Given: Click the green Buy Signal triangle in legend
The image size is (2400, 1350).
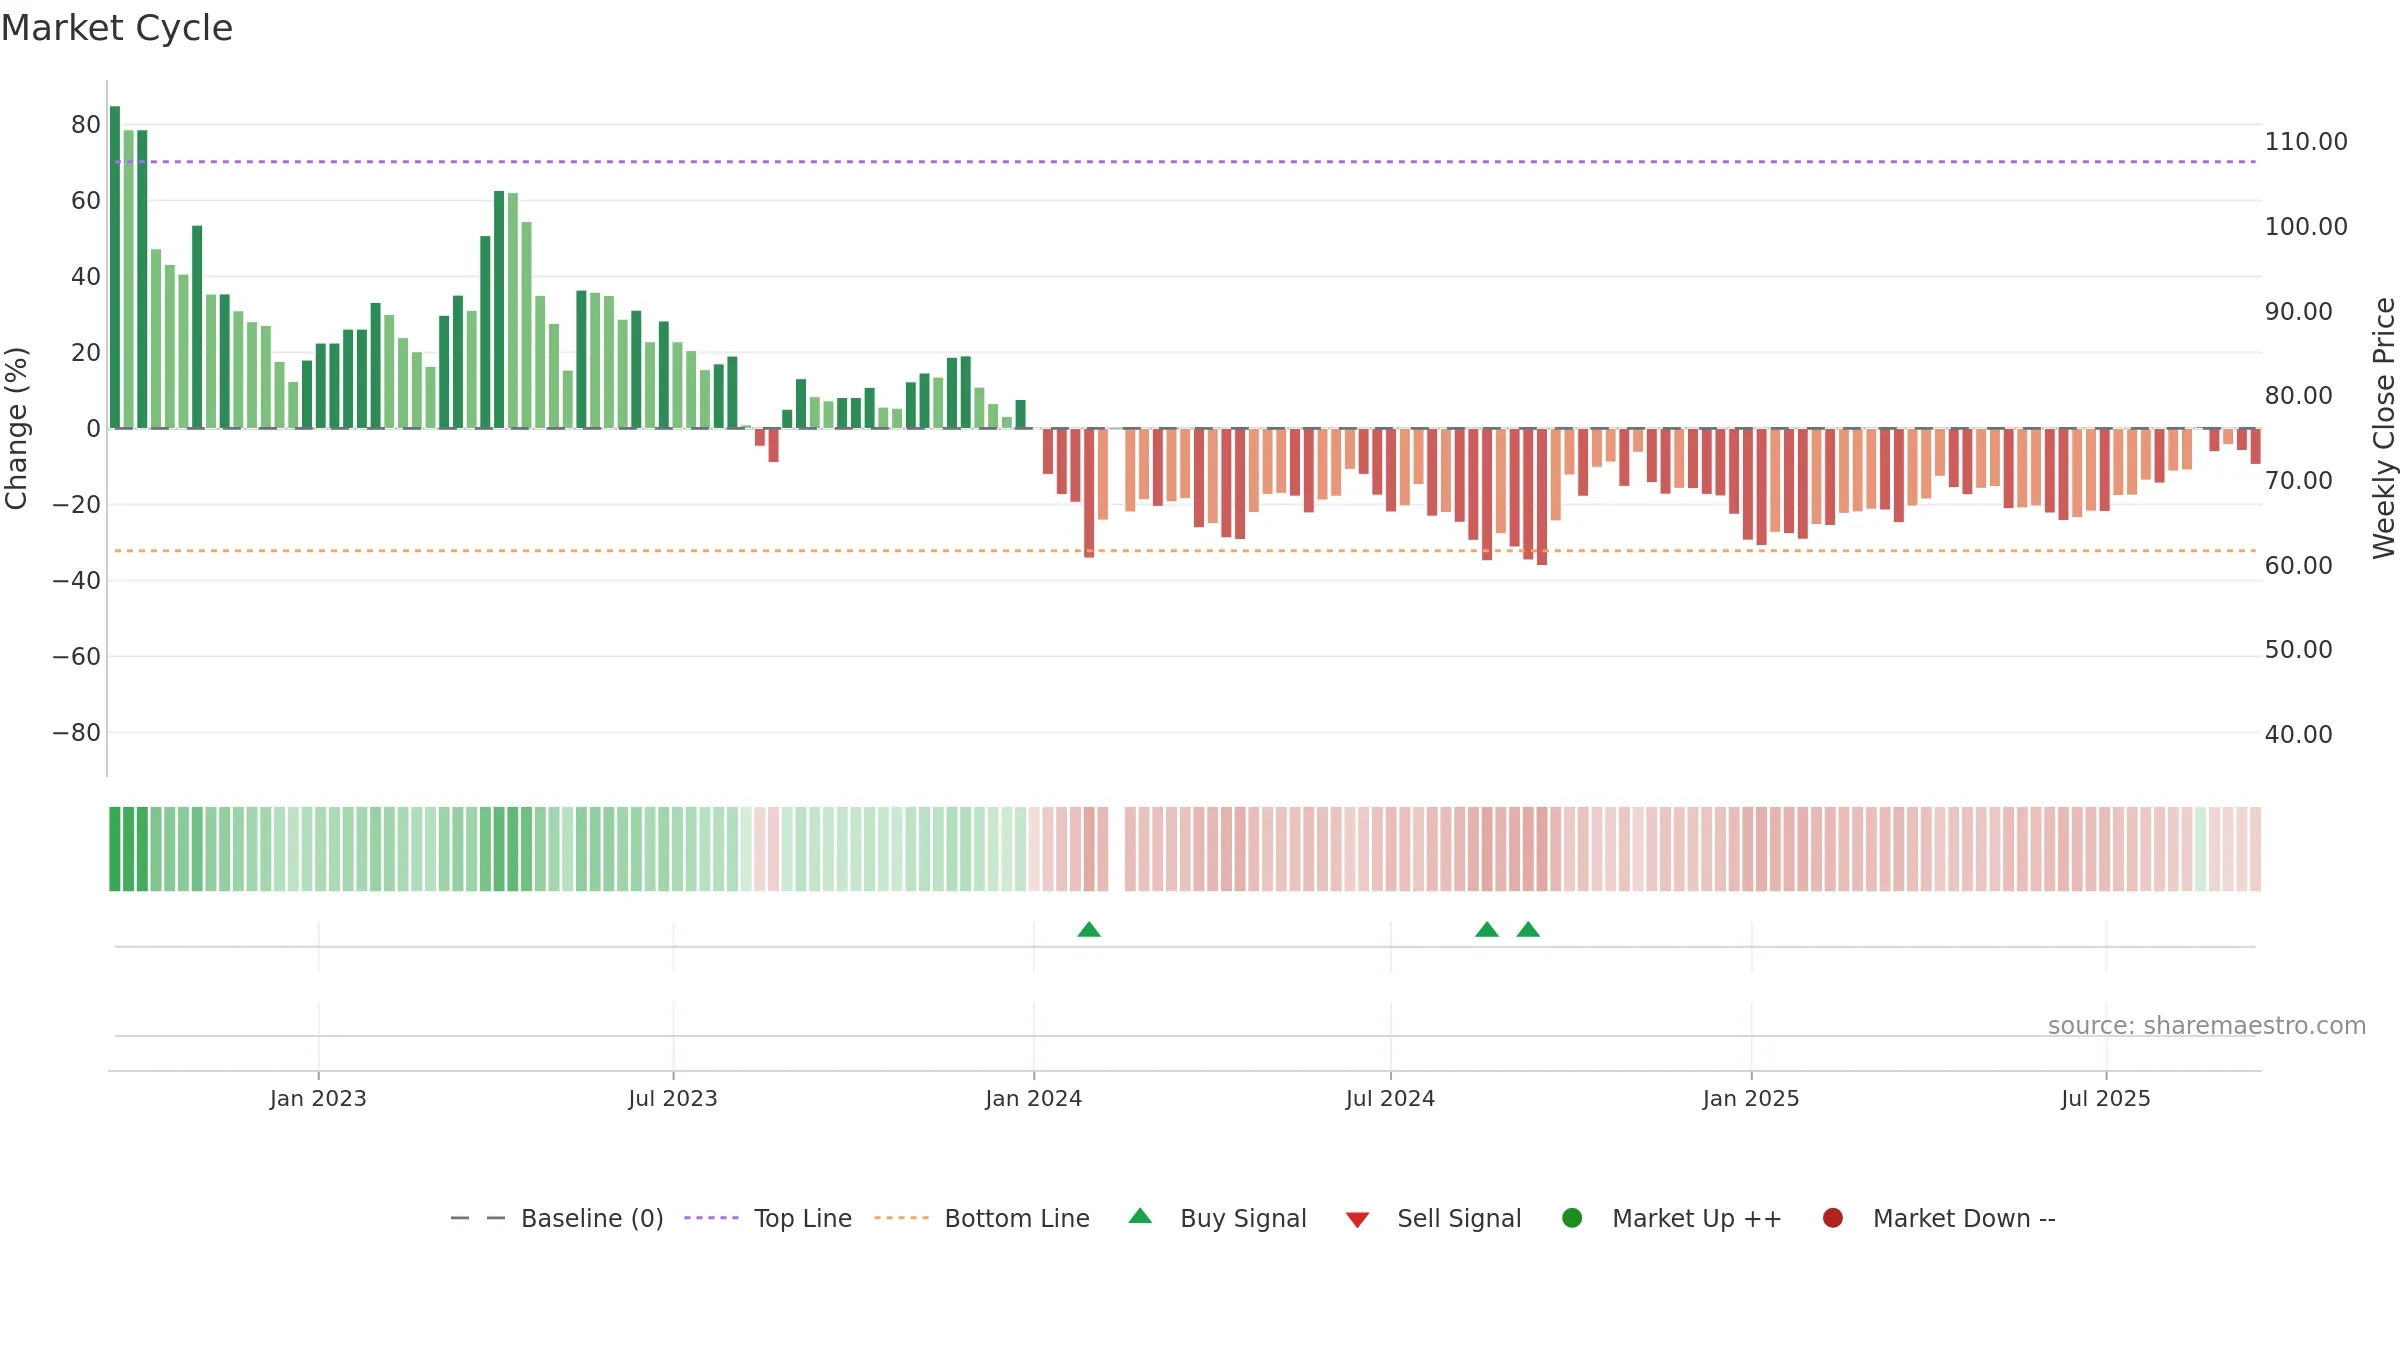Looking at the screenshot, I should click(x=1140, y=1216).
